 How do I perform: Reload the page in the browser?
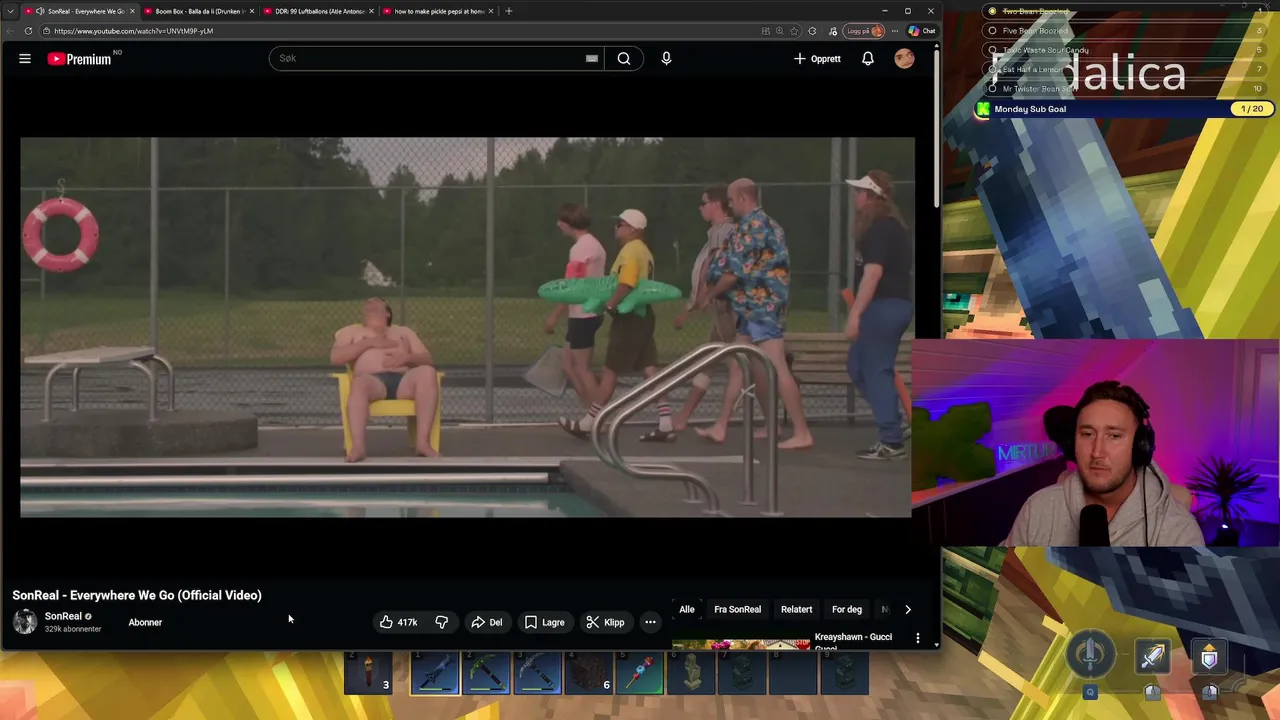pyautogui.click(x=28, y=31)
